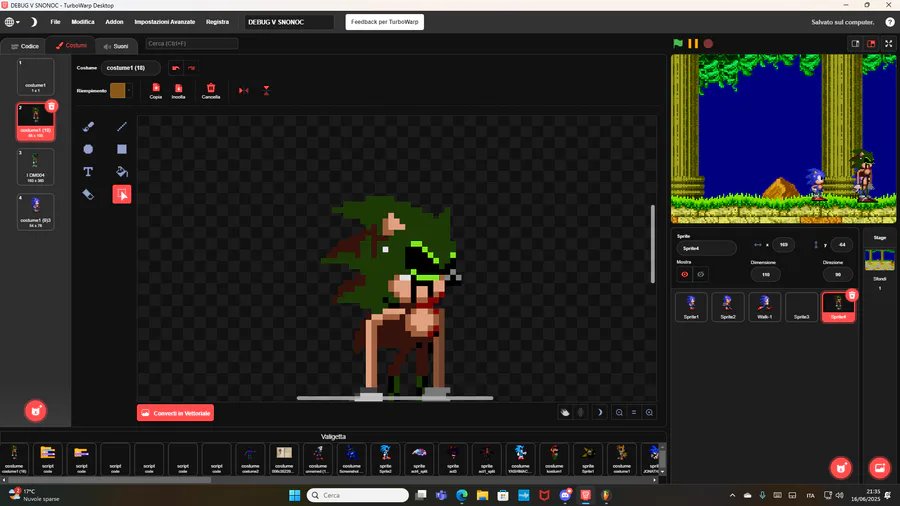
Task: Toggle paint editor dark mode moon icon
Action: [600, 412]
